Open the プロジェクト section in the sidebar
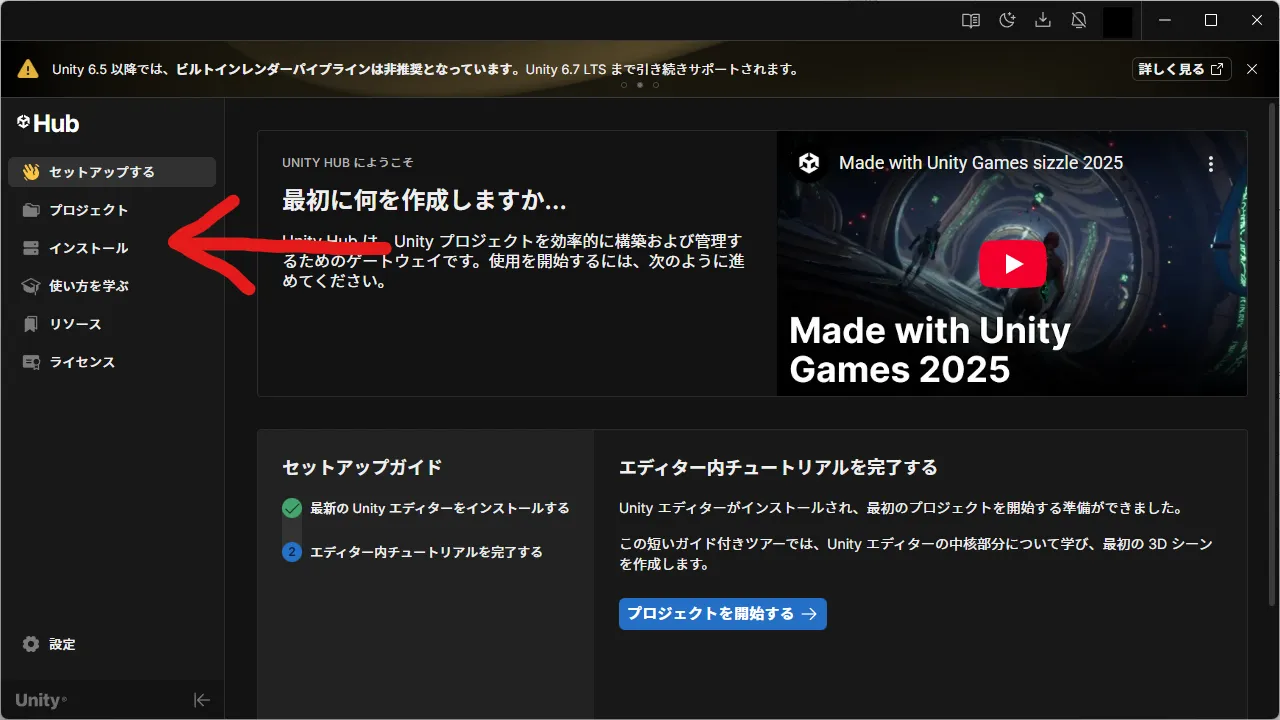This screenshot has height=720, width=1280. (89, 210)
